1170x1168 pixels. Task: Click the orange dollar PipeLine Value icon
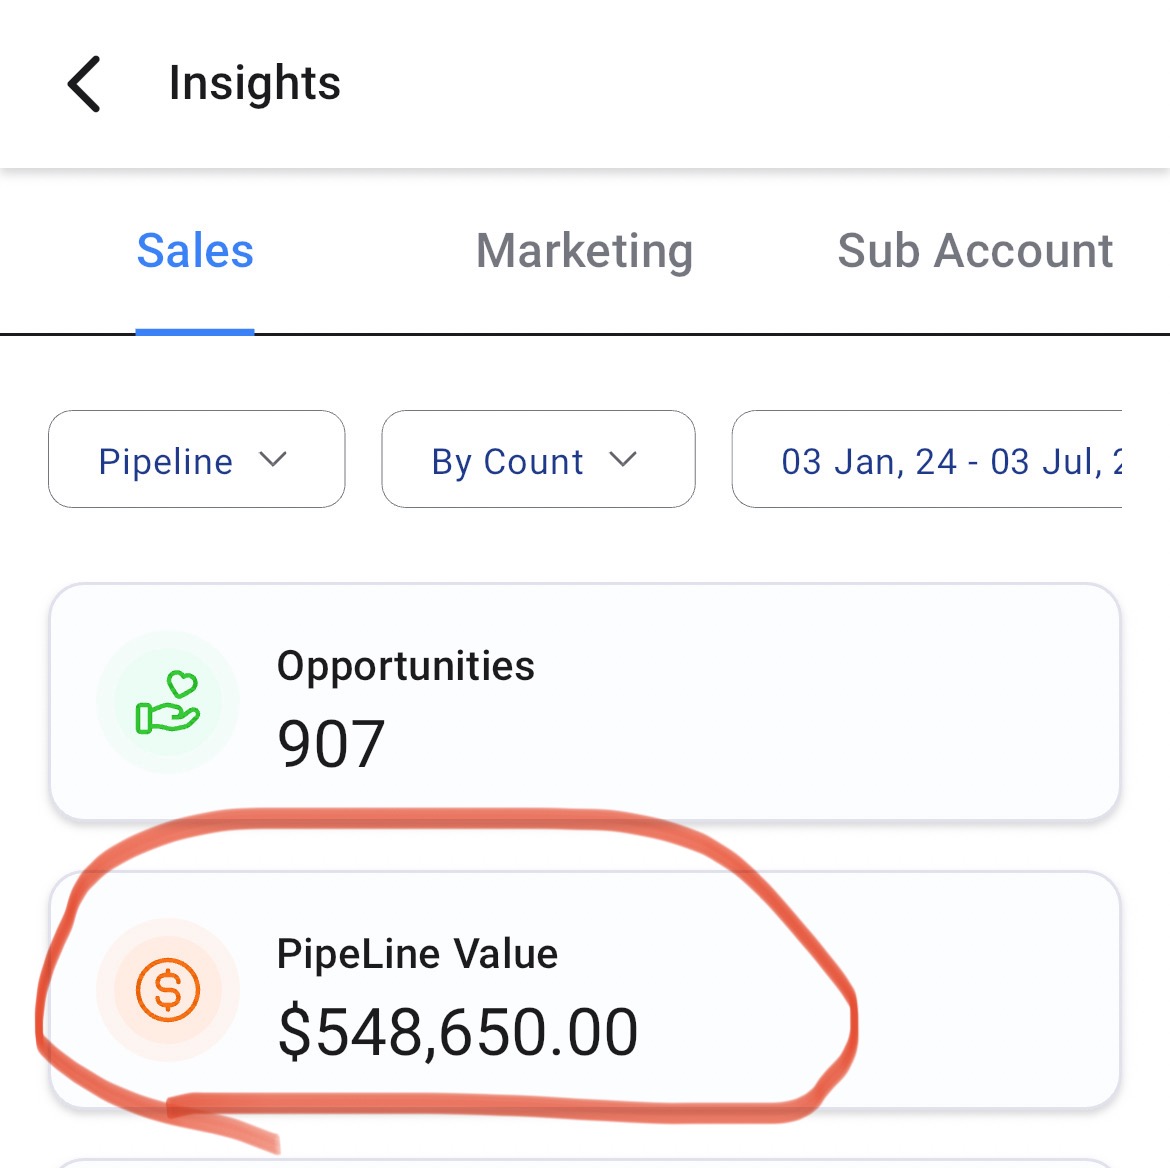168,990
